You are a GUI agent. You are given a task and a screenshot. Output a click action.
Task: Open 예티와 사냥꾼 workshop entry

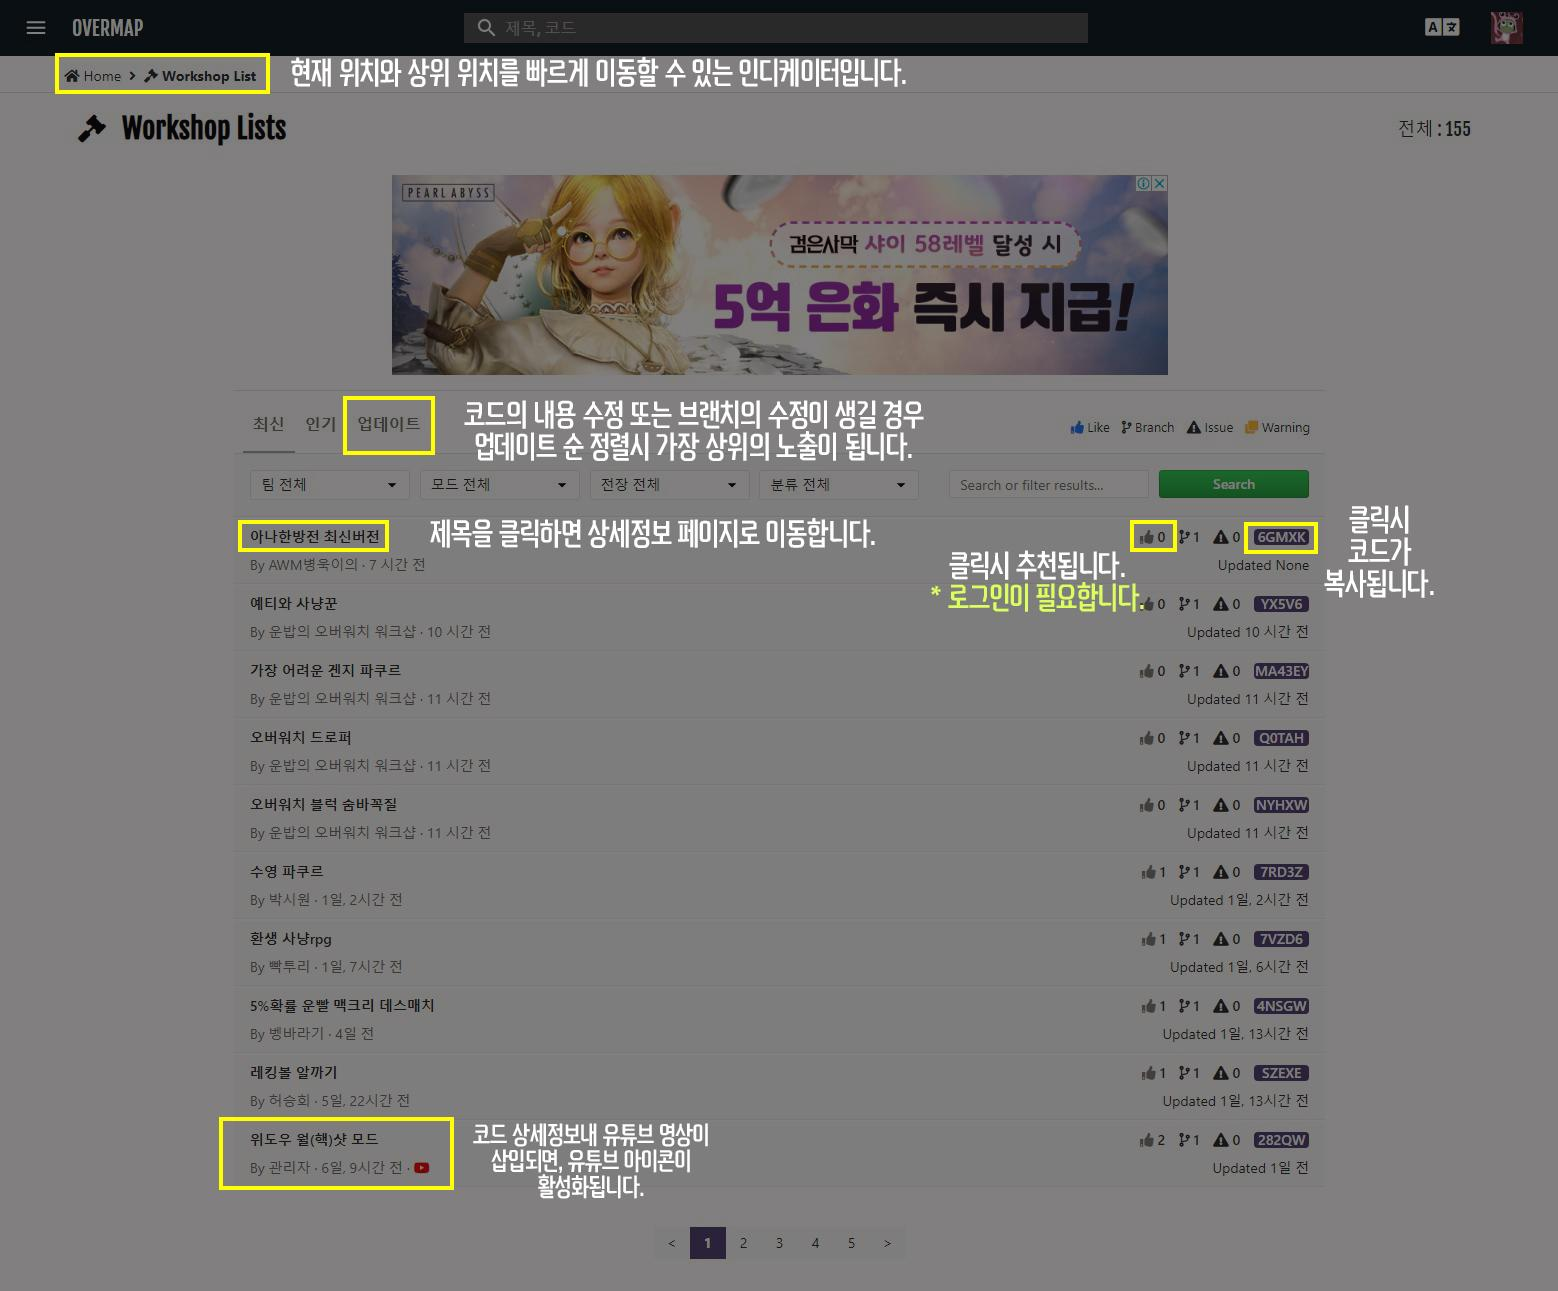tap(293, 603)
